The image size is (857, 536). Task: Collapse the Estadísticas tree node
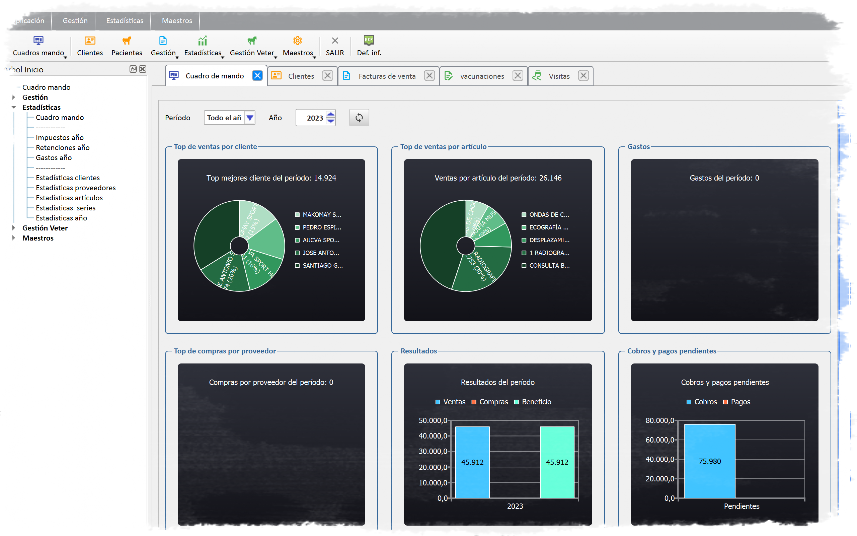tap(14, 107)
